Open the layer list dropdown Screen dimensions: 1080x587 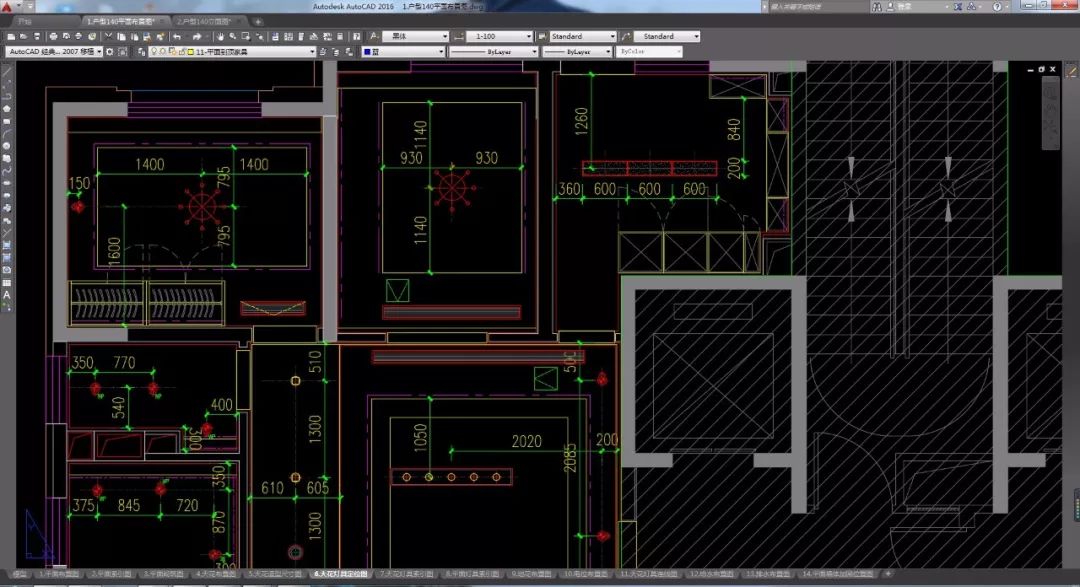(x=312, y=52)
